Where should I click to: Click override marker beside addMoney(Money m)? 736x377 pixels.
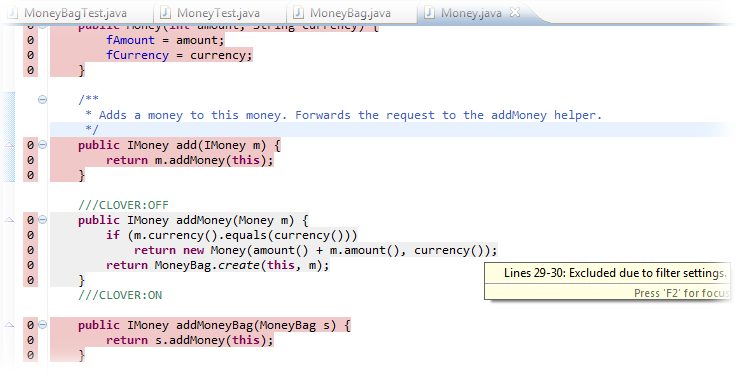click(x=9, y=220)
